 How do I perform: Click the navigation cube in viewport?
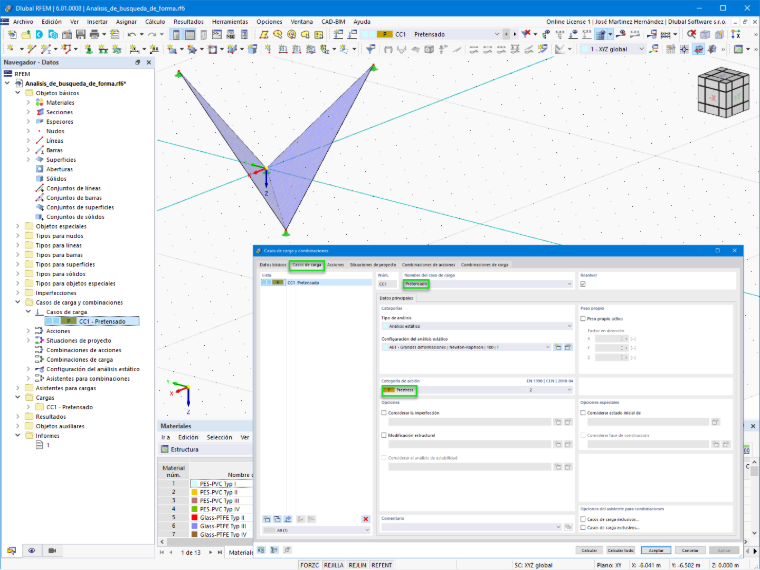pyautogui.click(x=723, y=93)
